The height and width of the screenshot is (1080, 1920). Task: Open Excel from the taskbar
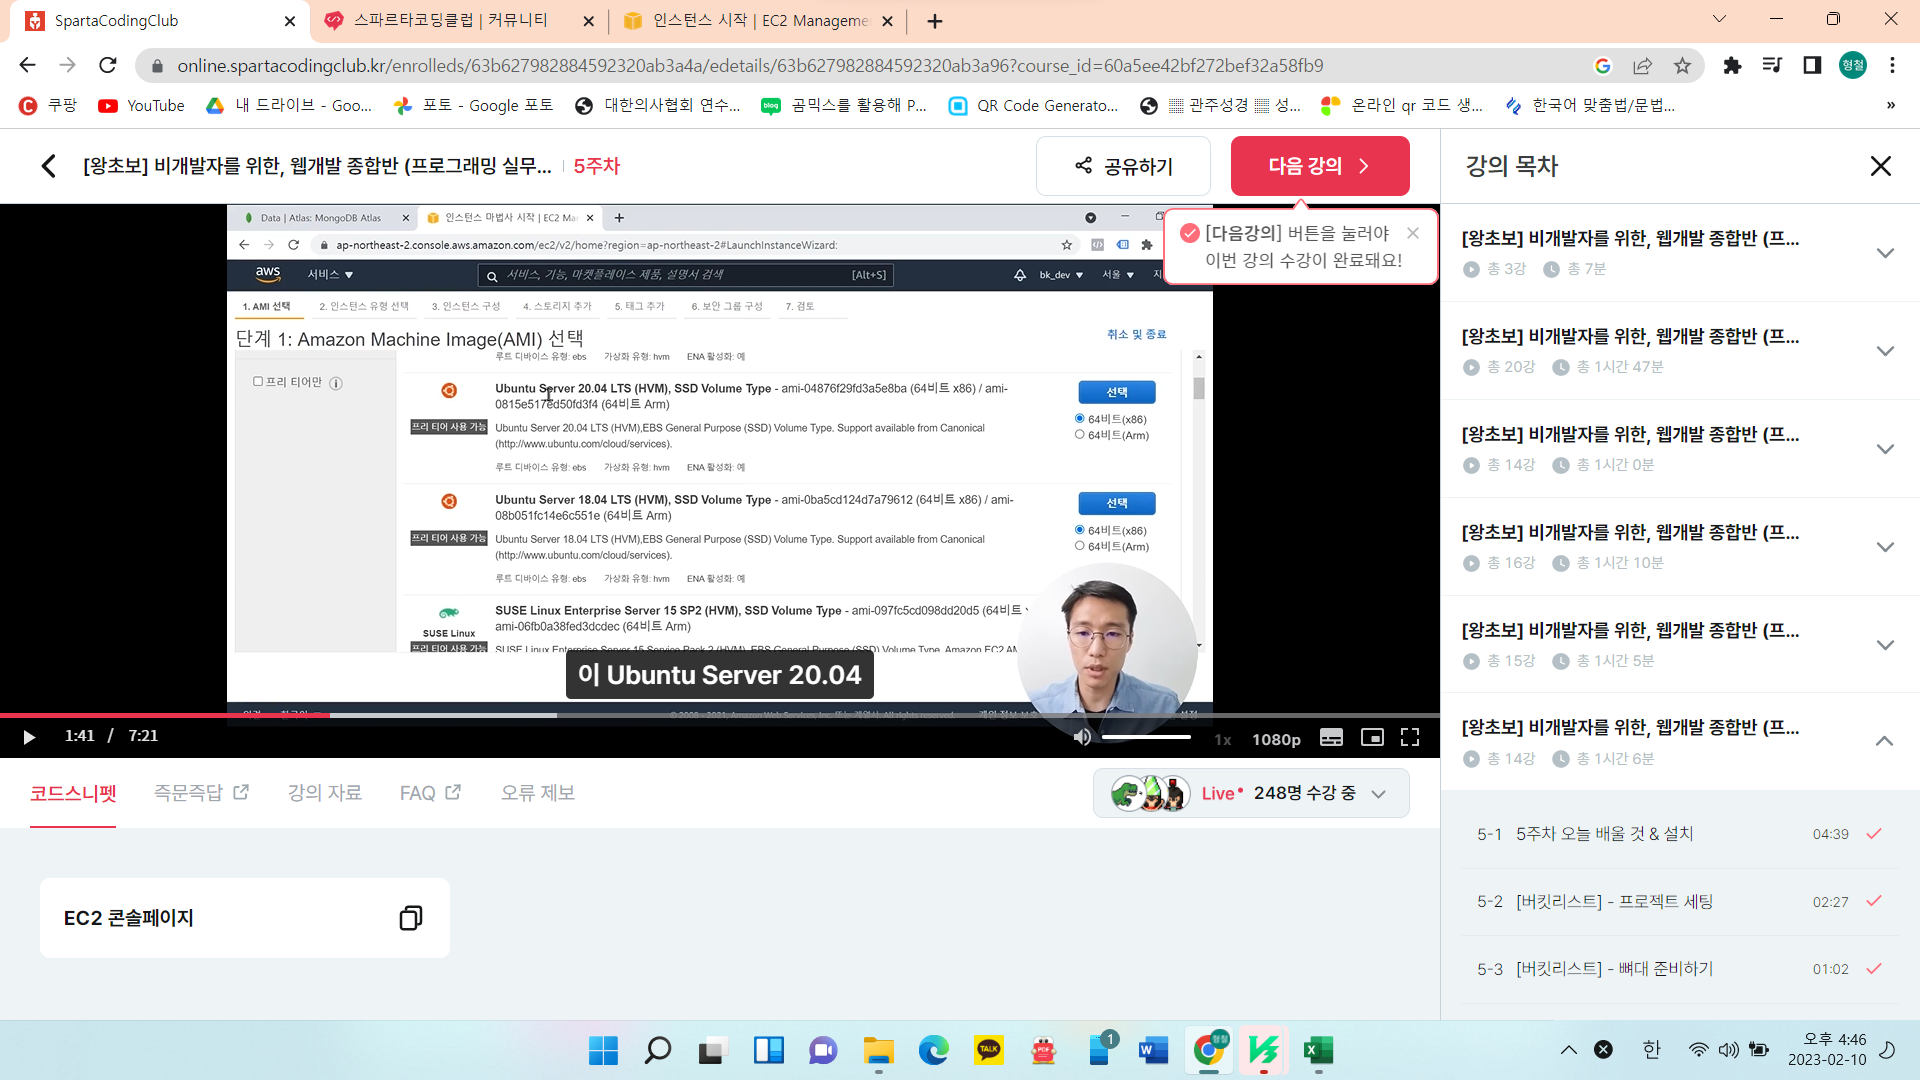click(1318, 1050)
